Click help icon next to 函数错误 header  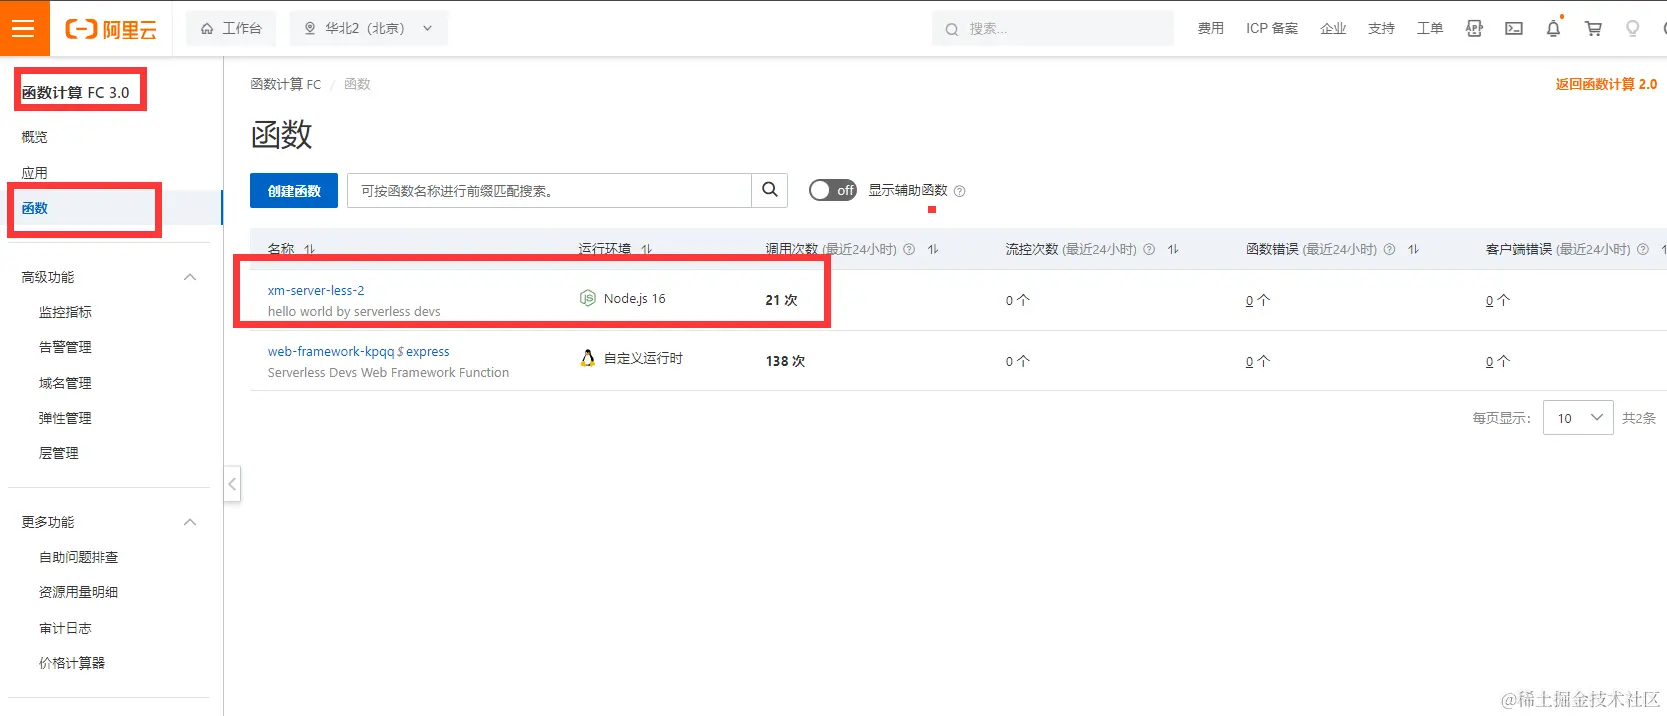[x=1389, y=249]
